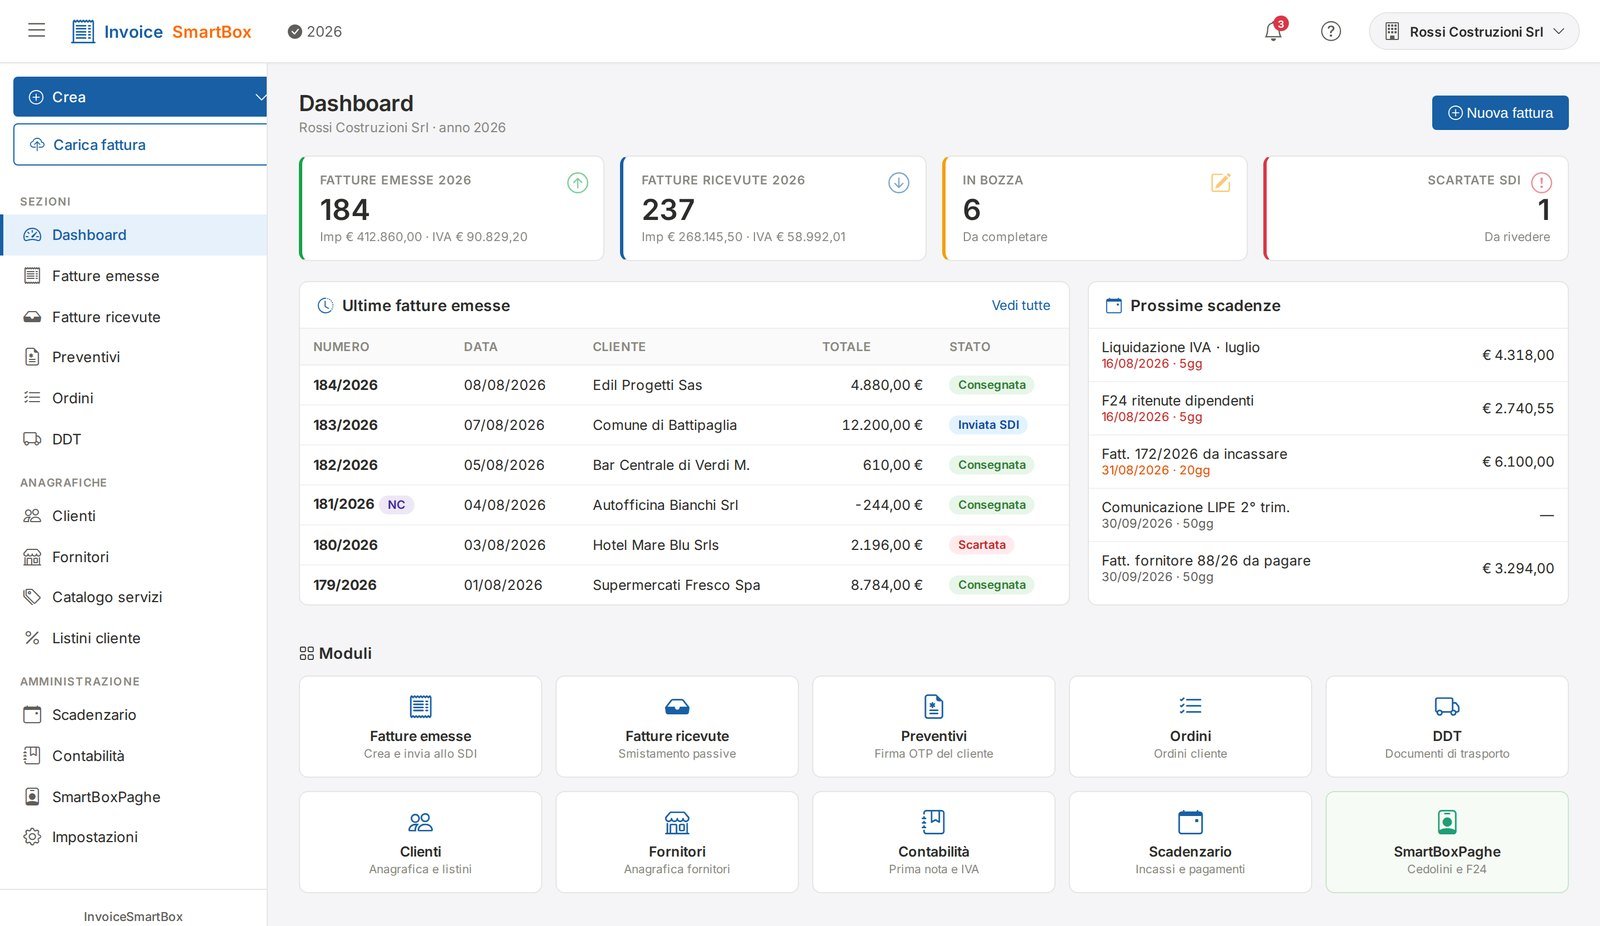The height and width of the screenshot is (926, 1600).
Task: Click the Nuova fattura button
Action: point(1500,113)
